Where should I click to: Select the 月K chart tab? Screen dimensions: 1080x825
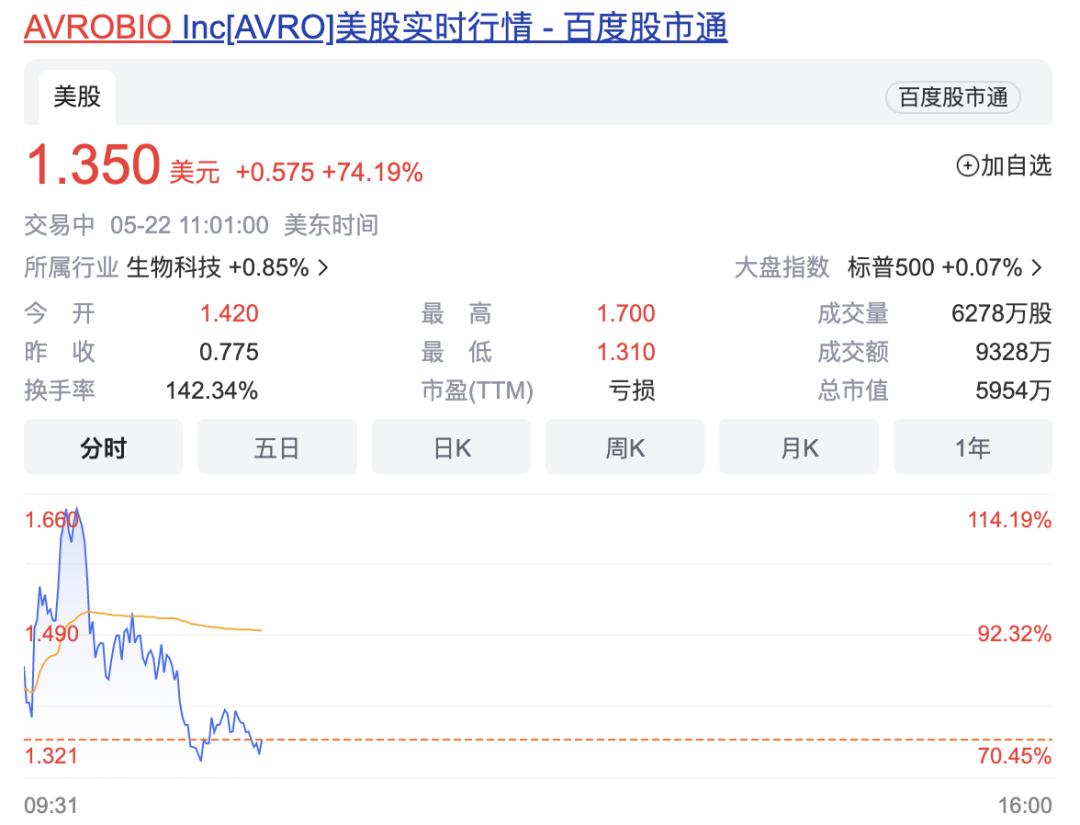click(x=799, y=447)
